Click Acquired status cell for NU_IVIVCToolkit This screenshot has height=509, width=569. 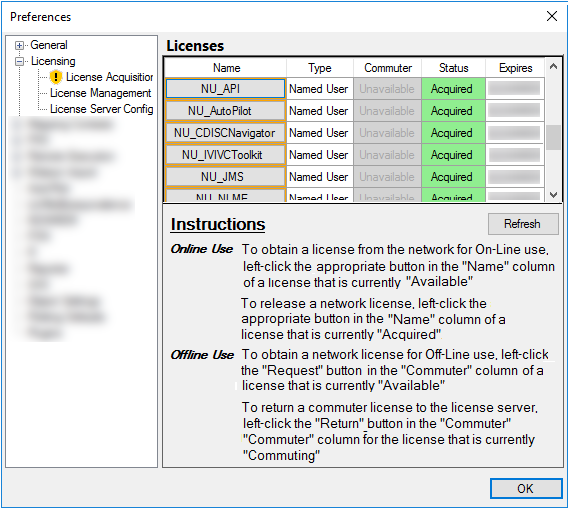pos(453,155)
